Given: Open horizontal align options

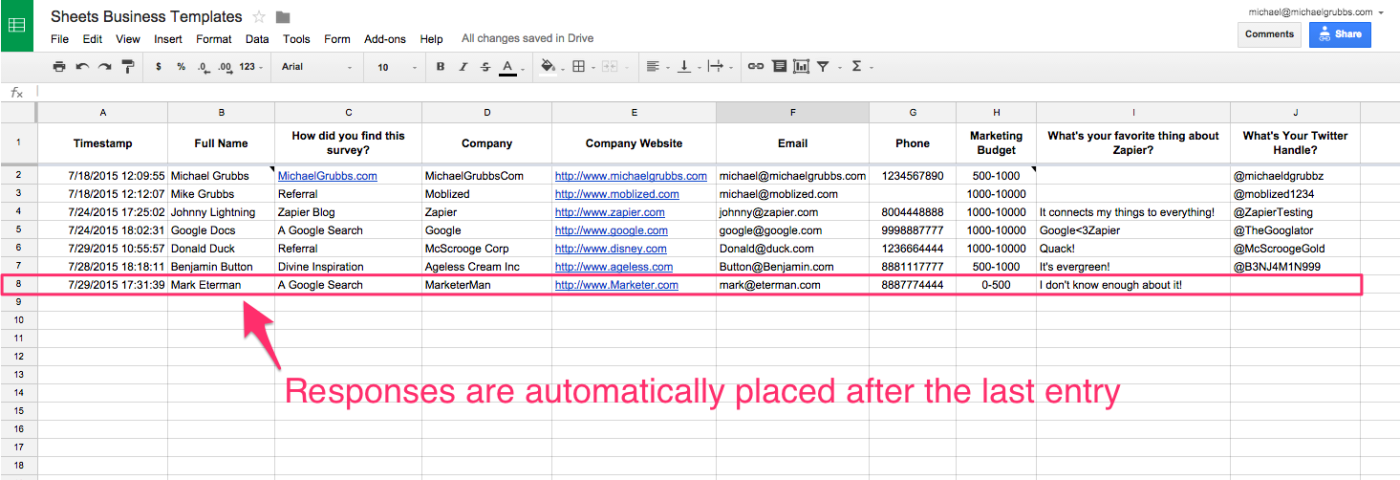Looking at the screenshot, I should pyautogui.click(x=656, y=67).
